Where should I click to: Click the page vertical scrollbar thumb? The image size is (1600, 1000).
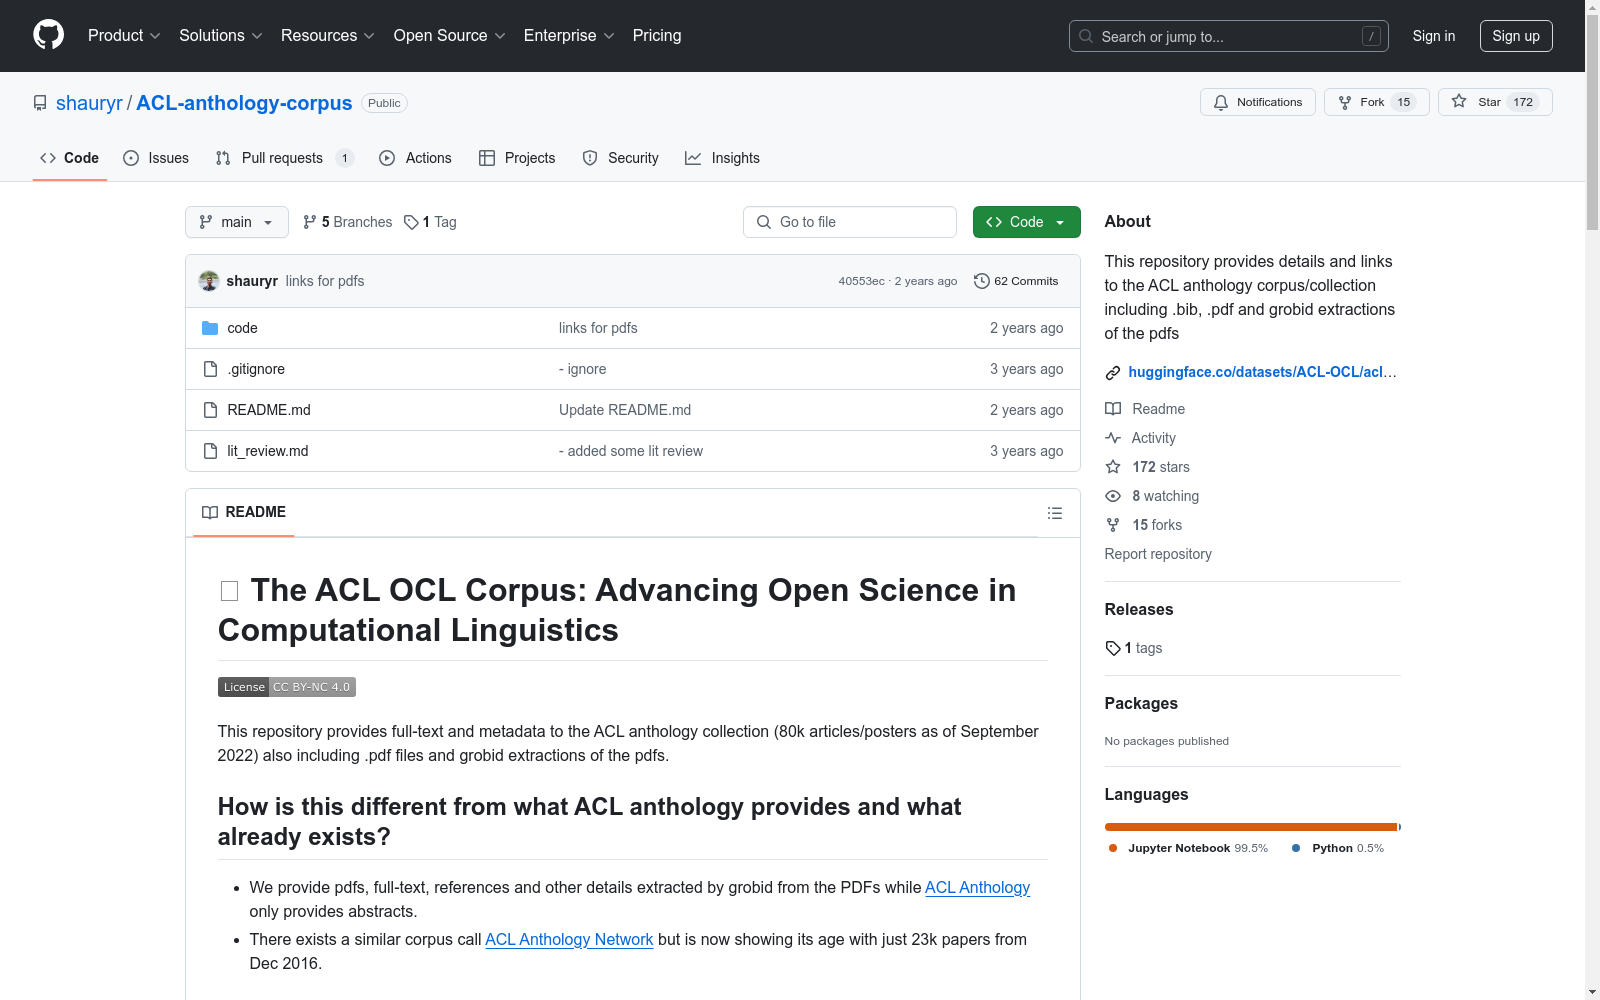[1592, 120]
